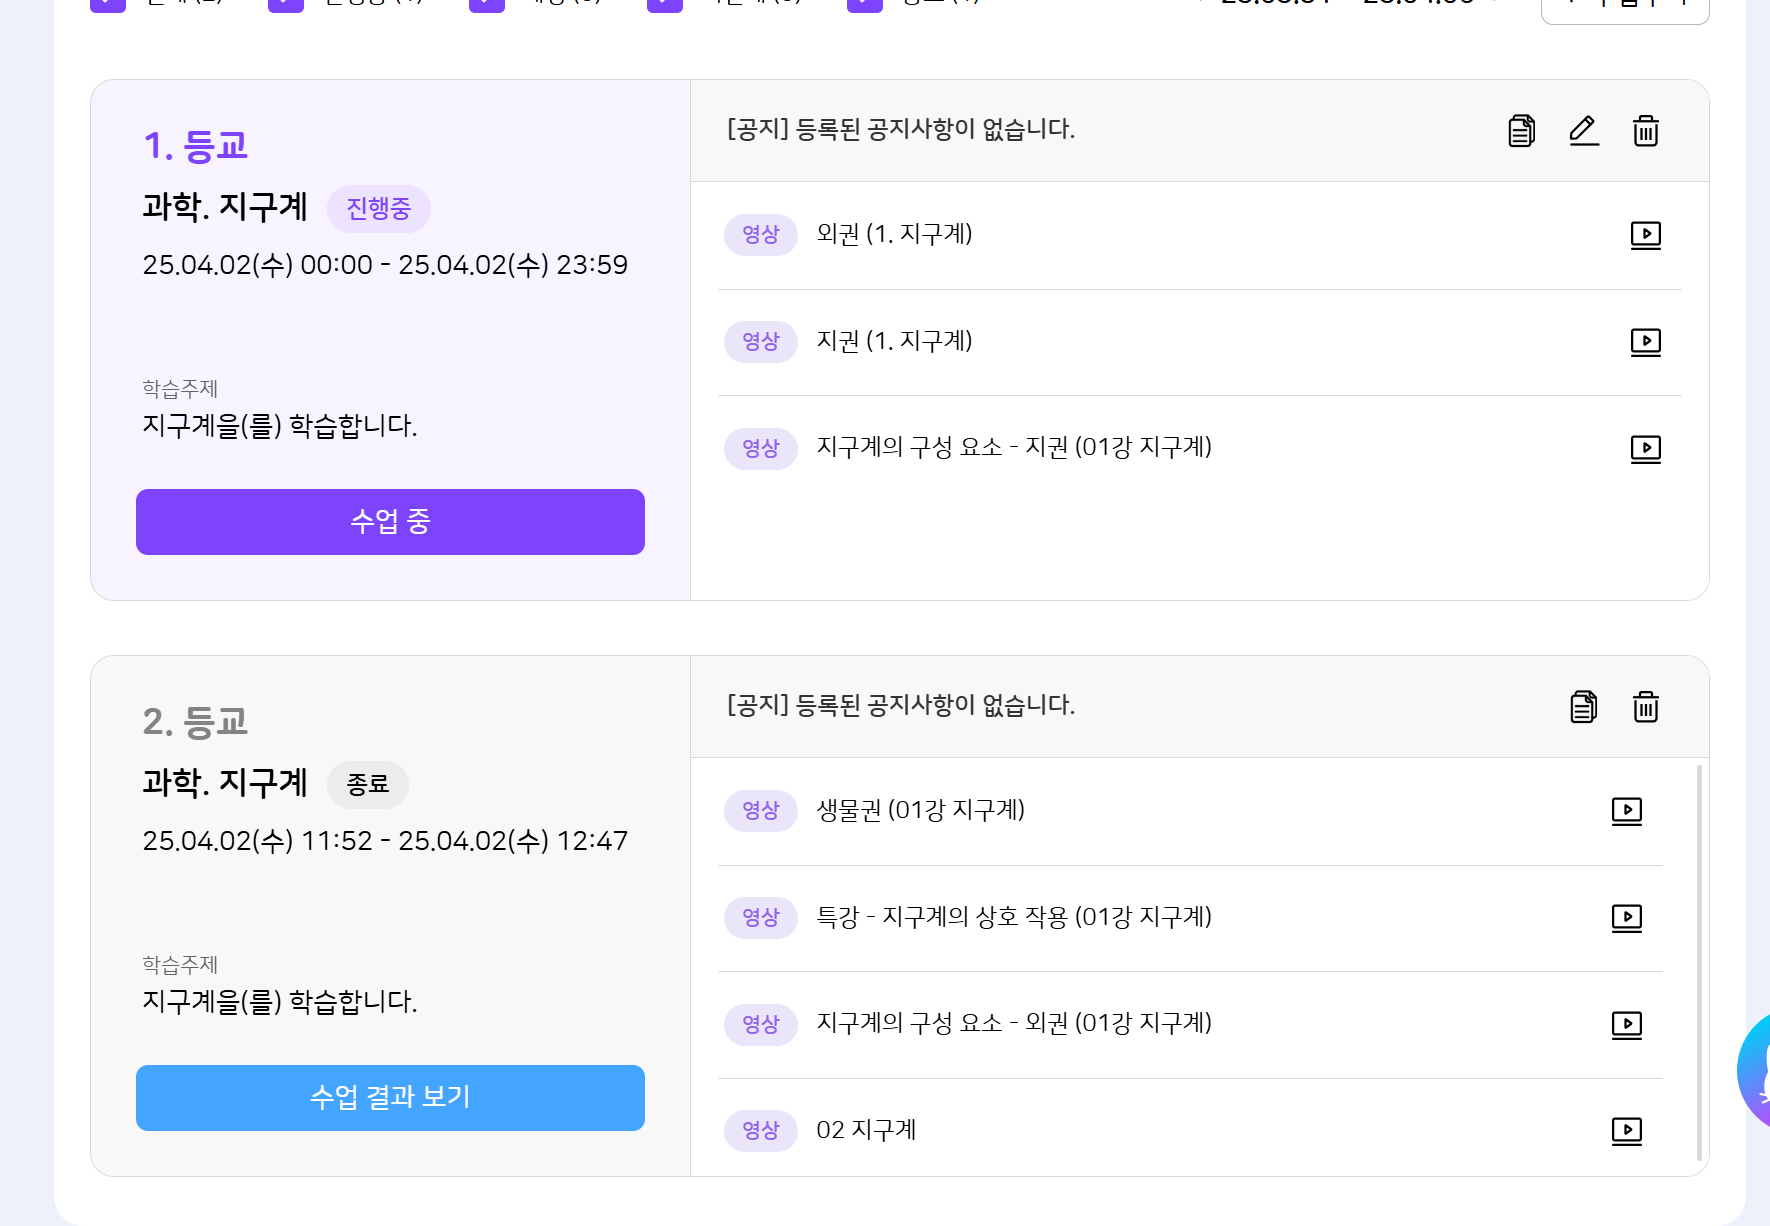Play 지구계의 구성 요소 - 외권 video

coord(1626,1025)
